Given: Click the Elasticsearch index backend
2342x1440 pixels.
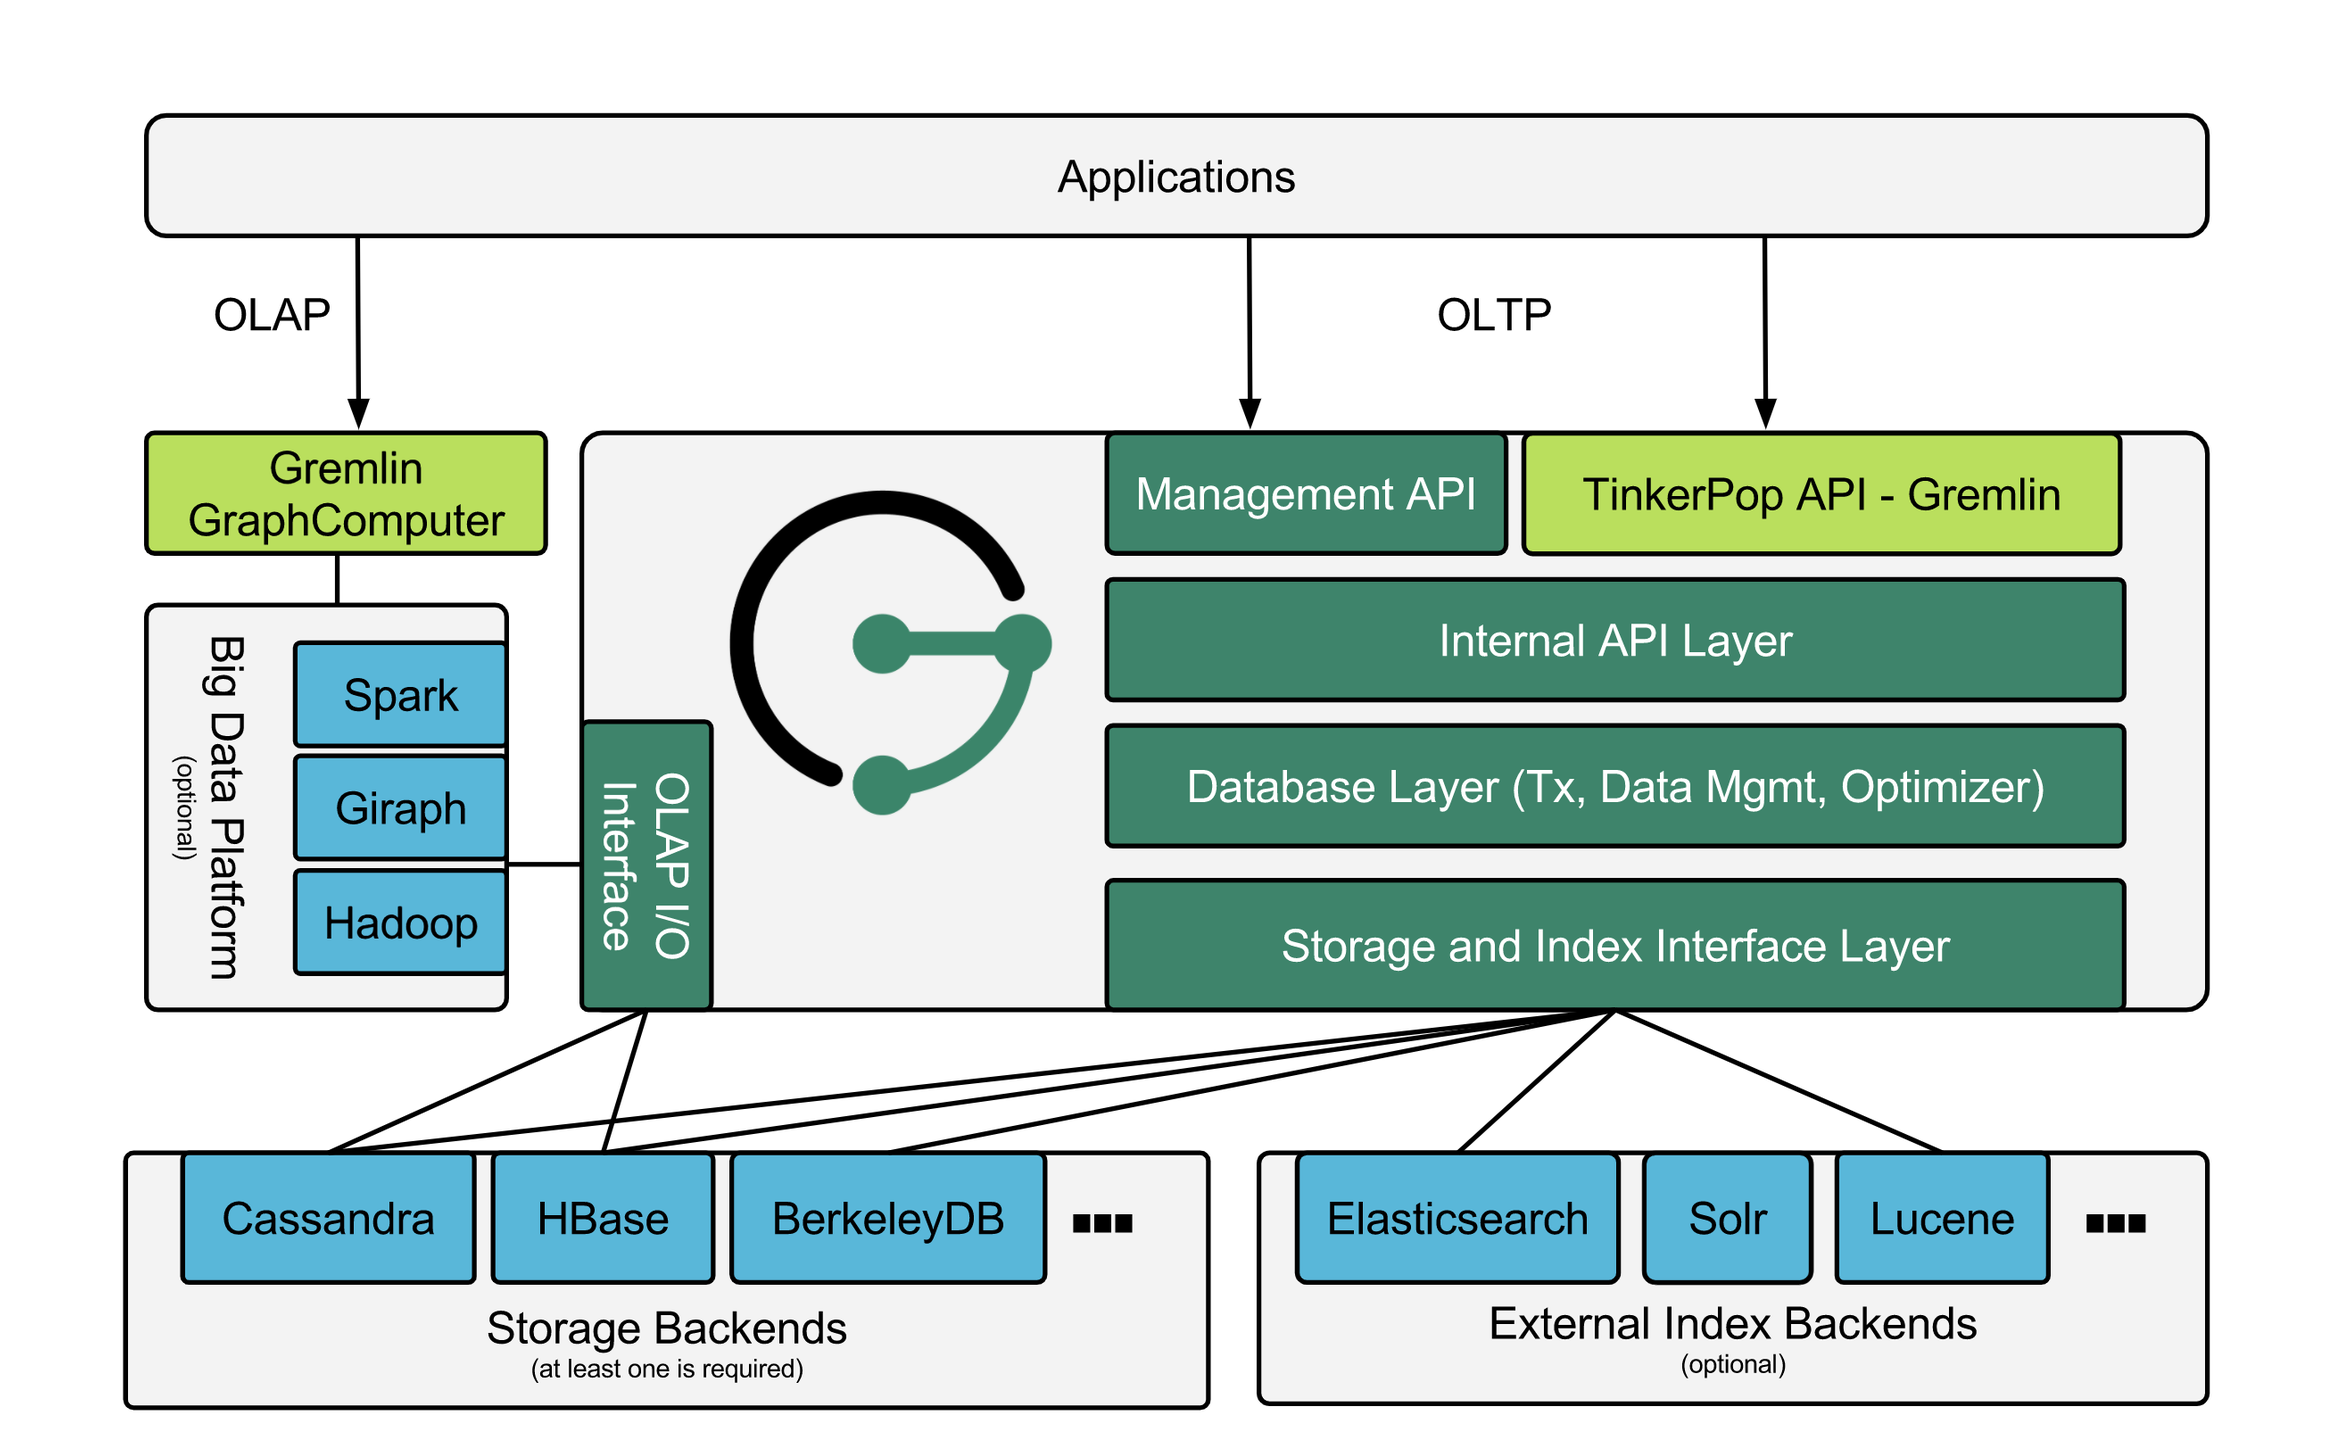Looking at the screenshot, I should [1457, 1218].
